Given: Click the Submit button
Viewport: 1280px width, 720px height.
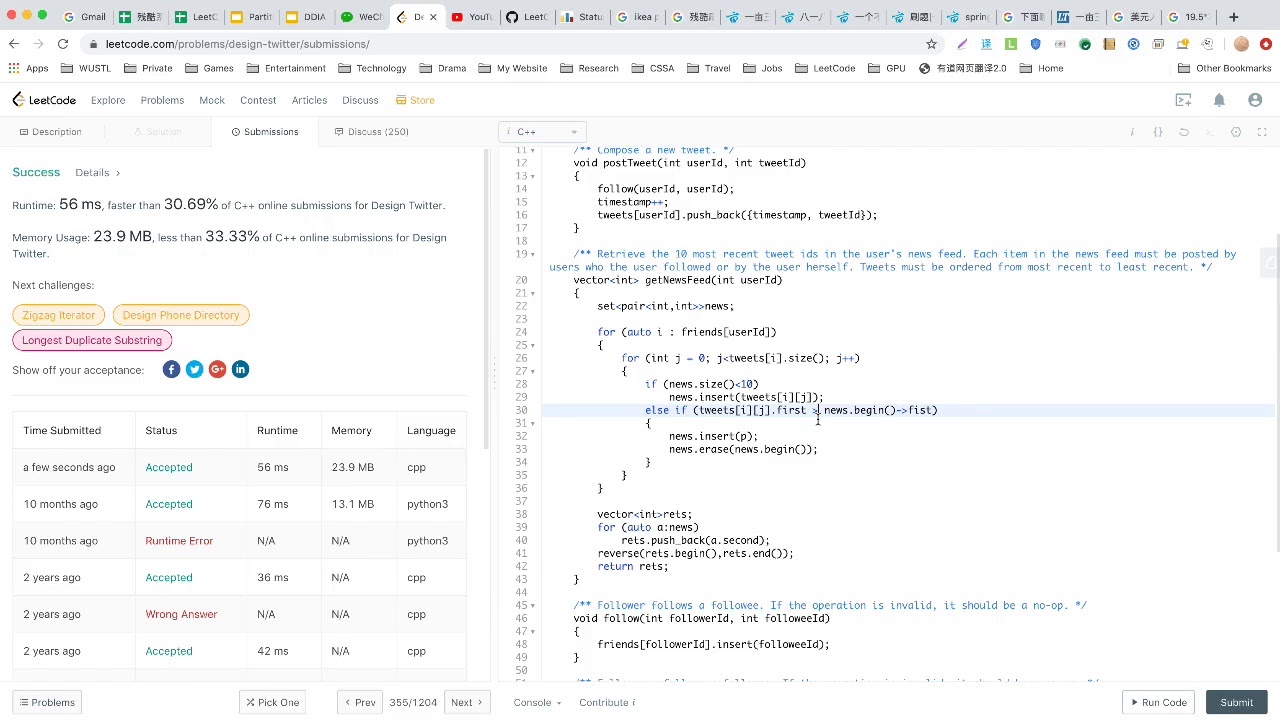Looking at the screenshot, I should (x=1236, y=702).
